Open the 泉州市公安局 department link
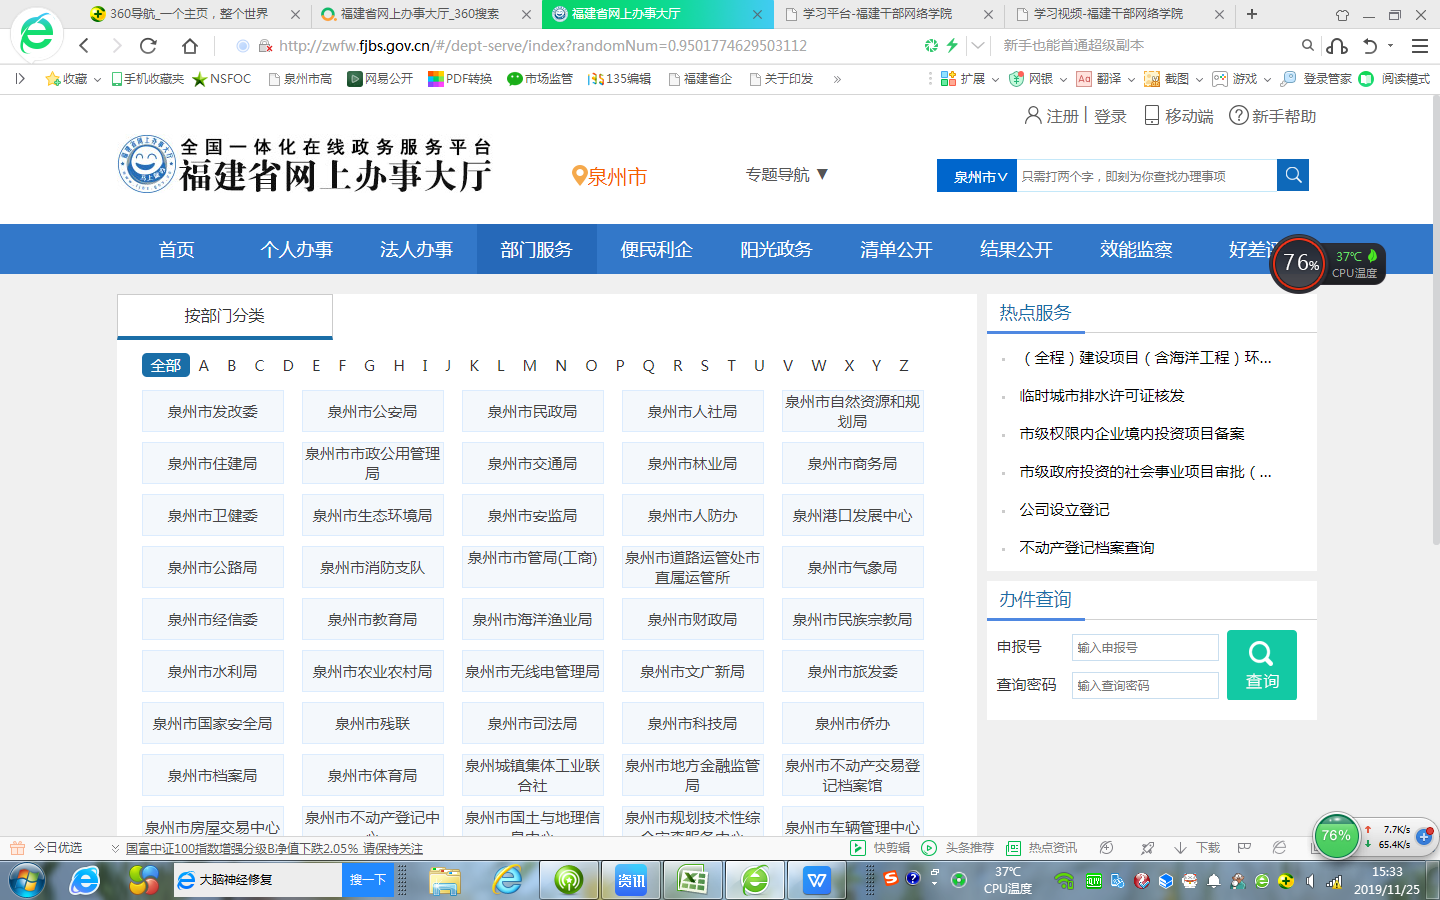This screenshot has height=900, width=1440. (x=372, y=412)
